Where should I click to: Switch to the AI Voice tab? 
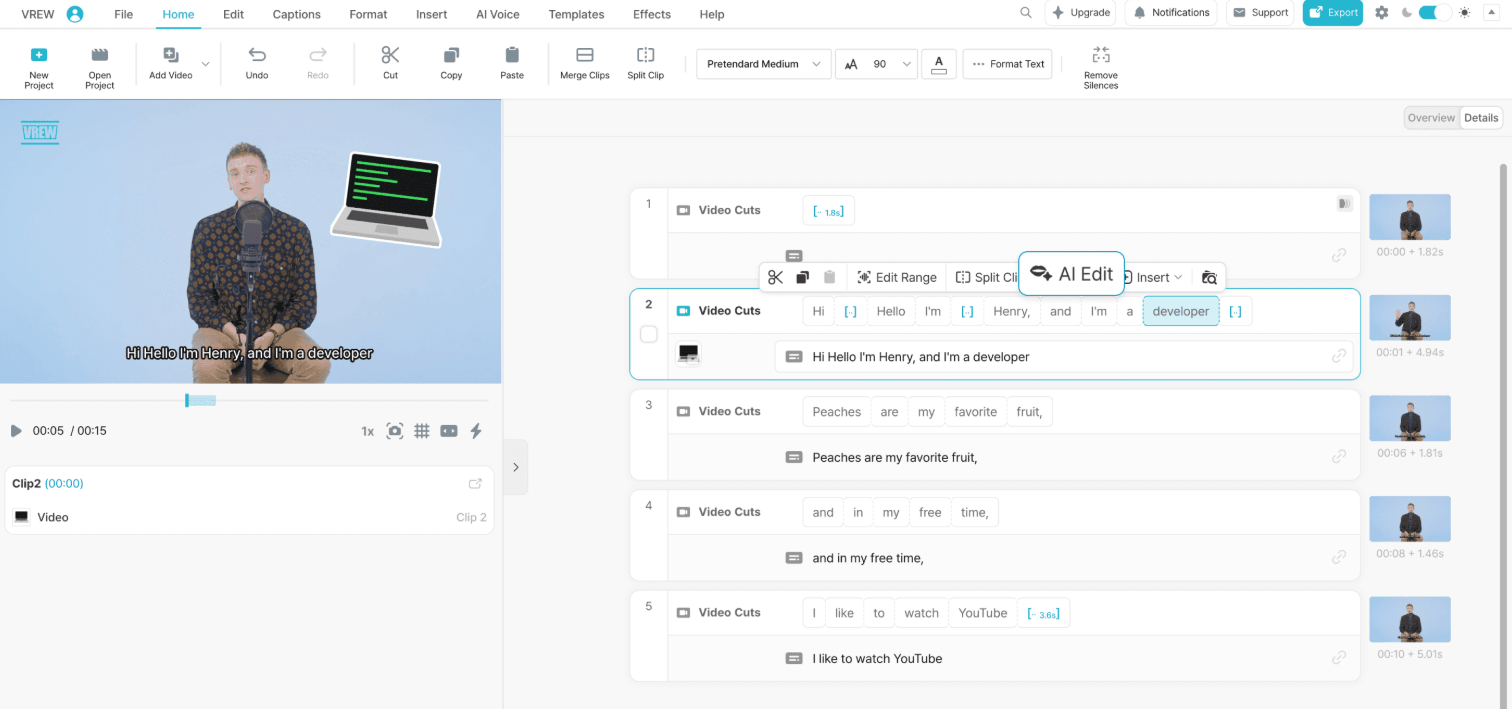coord(498,14)
